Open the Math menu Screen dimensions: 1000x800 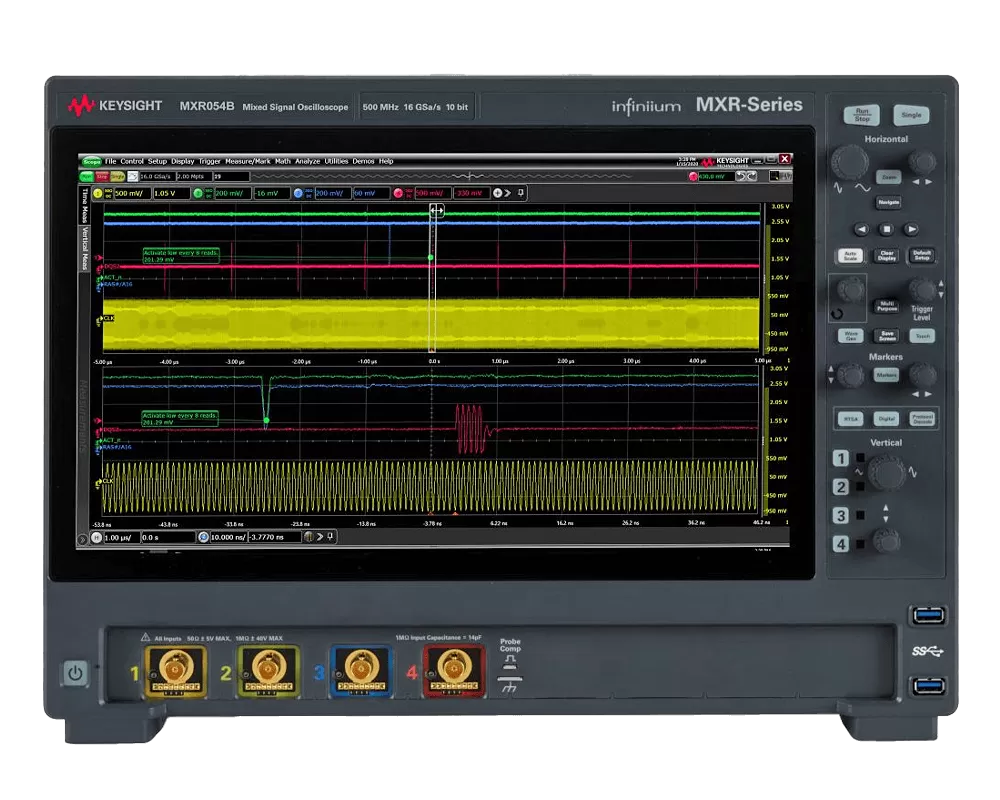[x=283, y=161]
